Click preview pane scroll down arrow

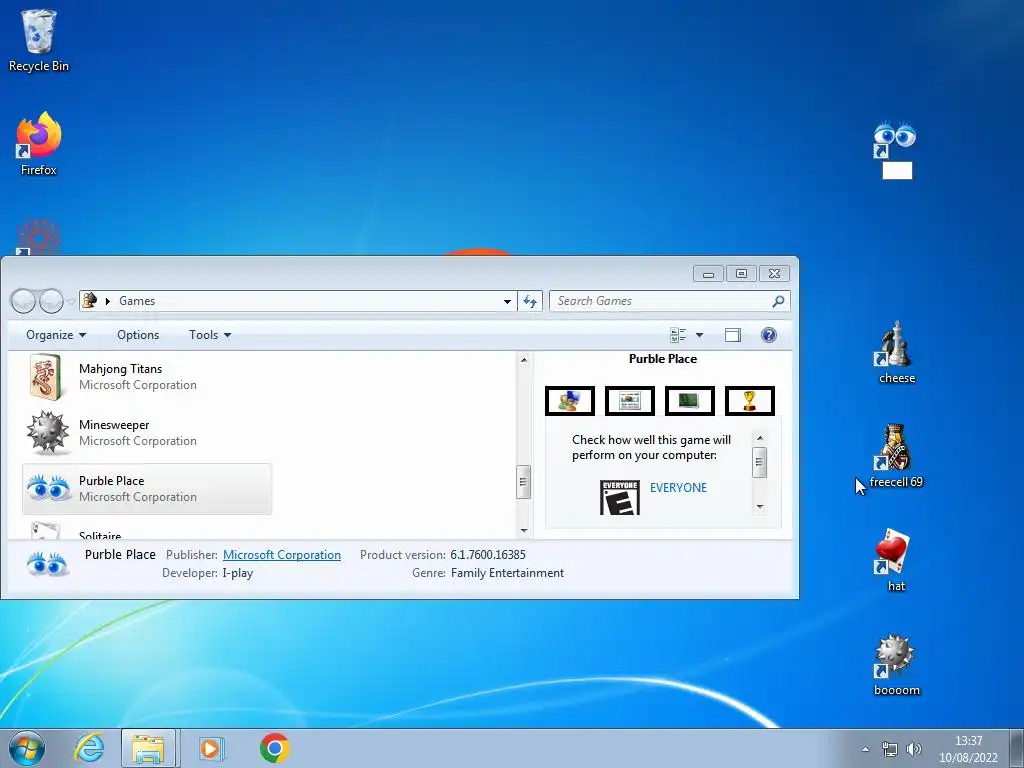point(759,507)
